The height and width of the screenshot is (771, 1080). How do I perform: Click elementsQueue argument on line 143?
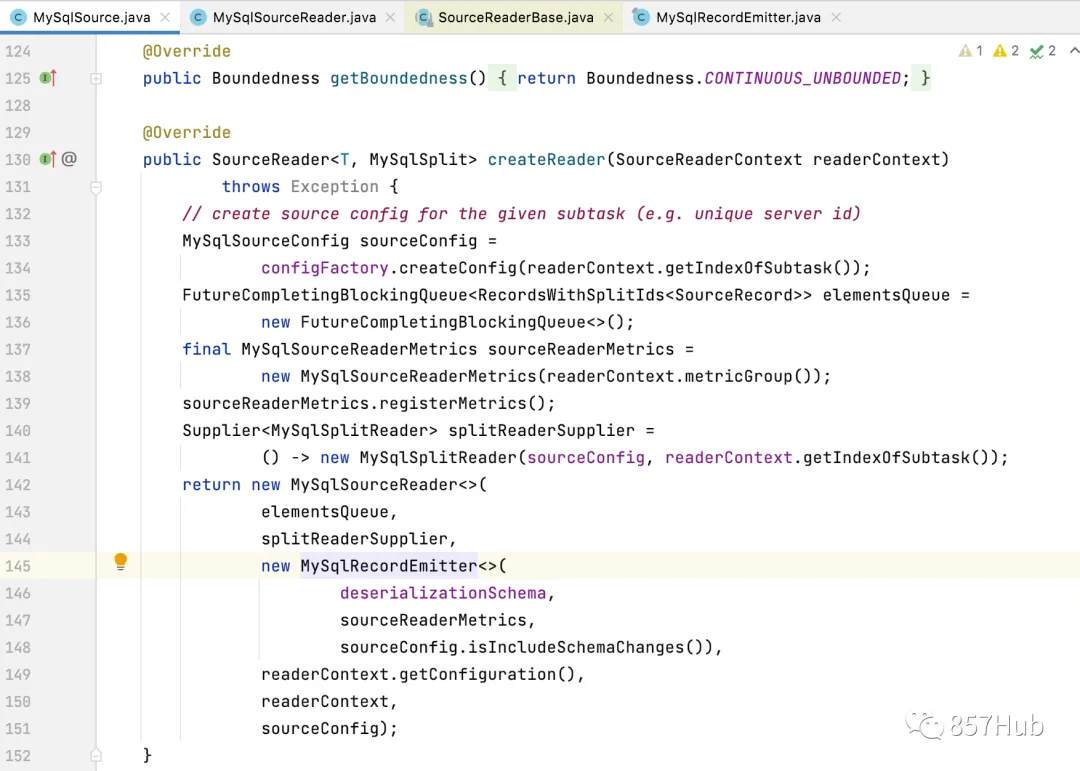click(324, 512)
